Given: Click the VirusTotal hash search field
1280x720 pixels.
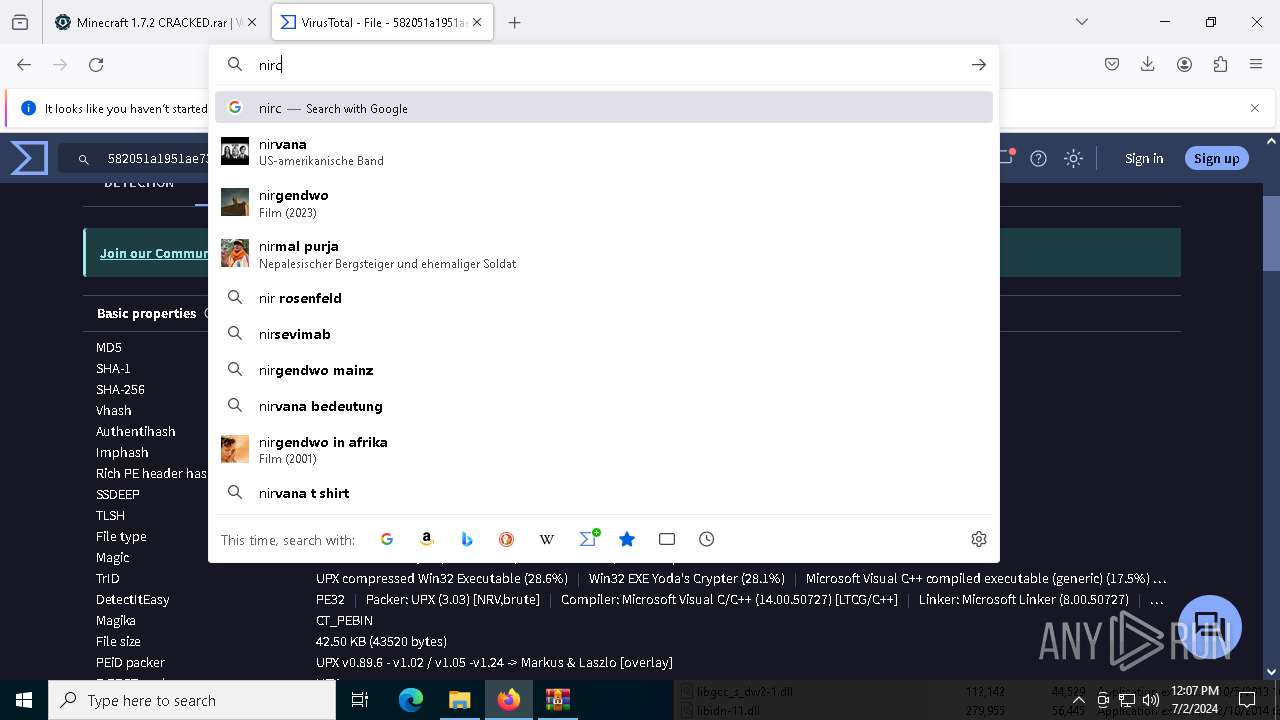Looking at the screenshot, I should [135, 158].
